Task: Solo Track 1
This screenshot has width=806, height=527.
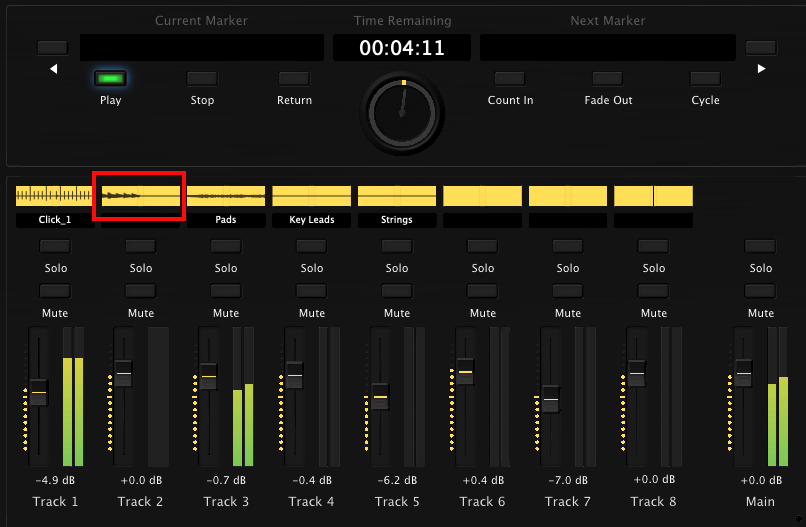Action: 55,246
